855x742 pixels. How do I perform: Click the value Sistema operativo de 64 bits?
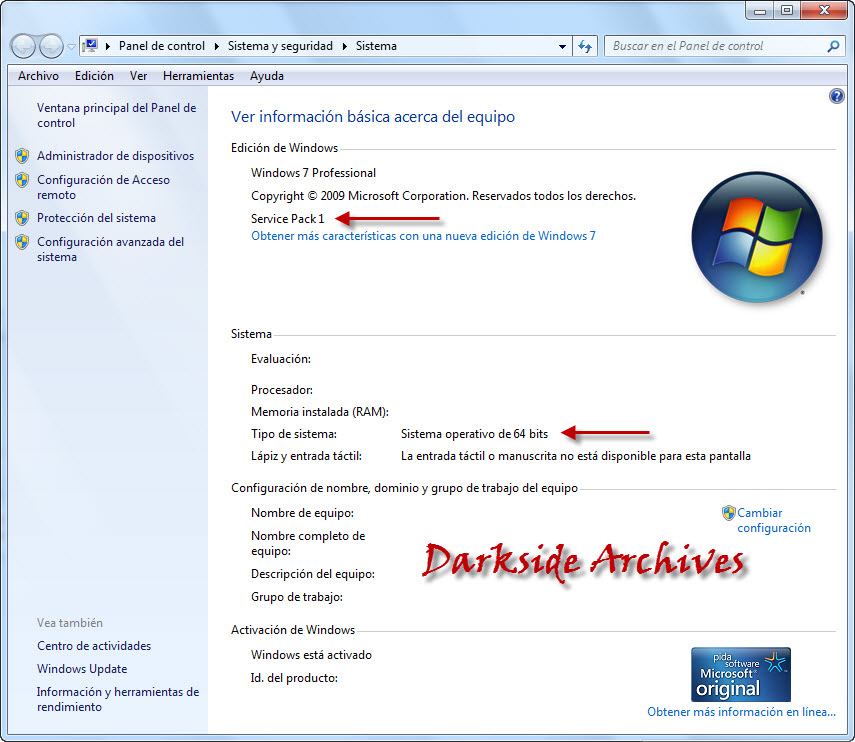click(474, 434)
